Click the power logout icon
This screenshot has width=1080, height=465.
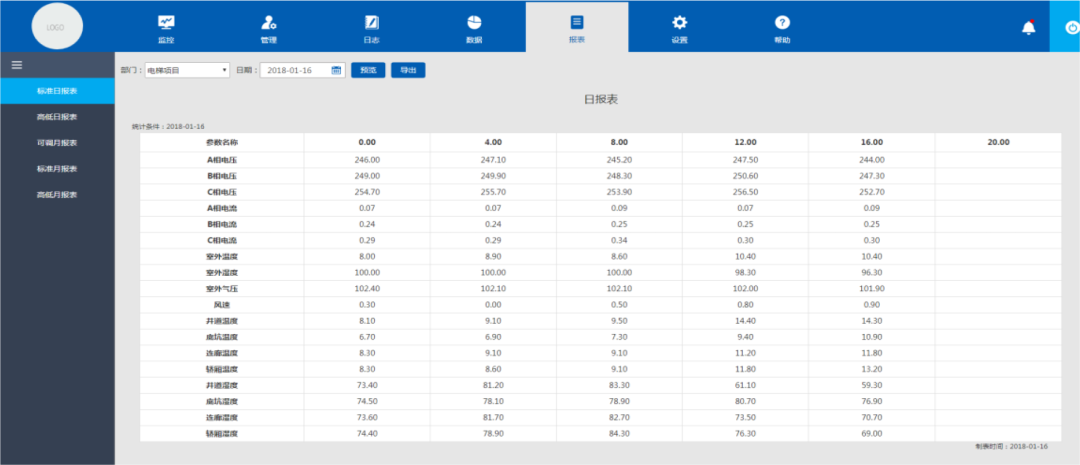coord(1072,28)
